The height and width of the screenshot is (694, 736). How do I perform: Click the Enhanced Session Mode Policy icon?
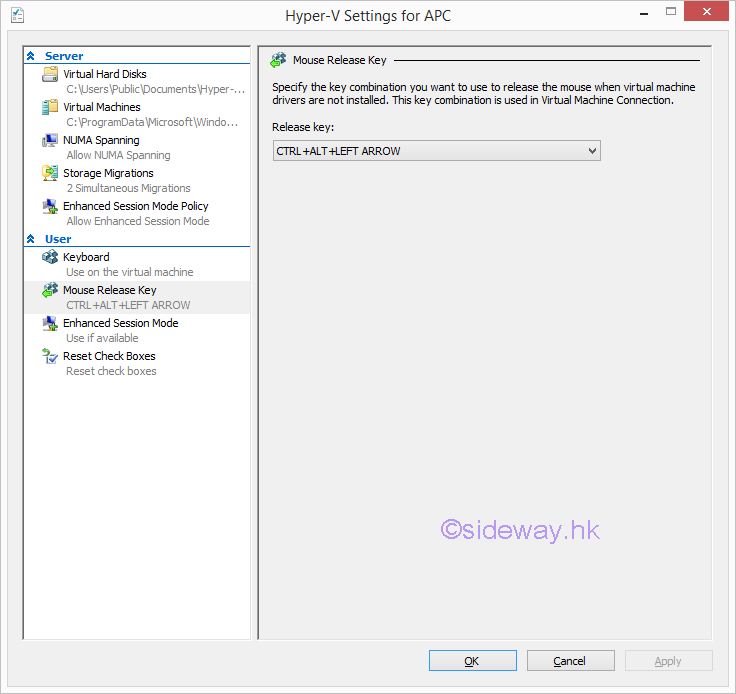coord(50,207)
